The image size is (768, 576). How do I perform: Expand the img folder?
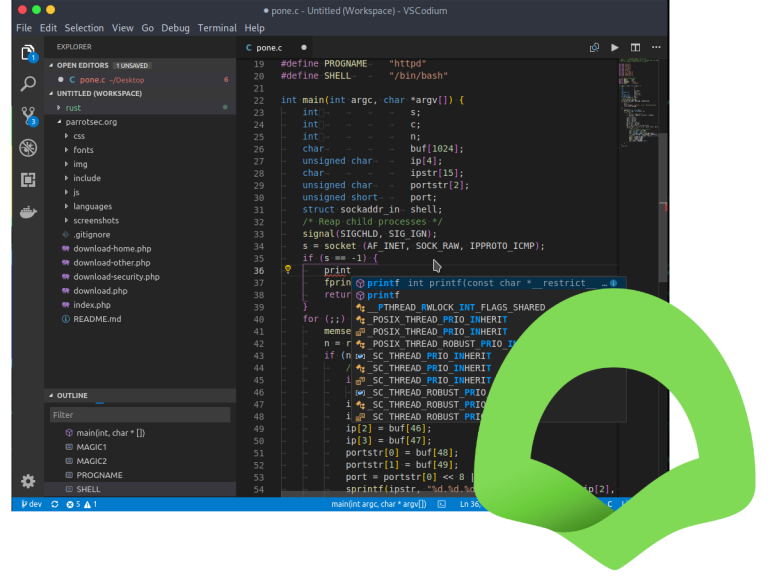pyautogui.click(x=67, y=164)
